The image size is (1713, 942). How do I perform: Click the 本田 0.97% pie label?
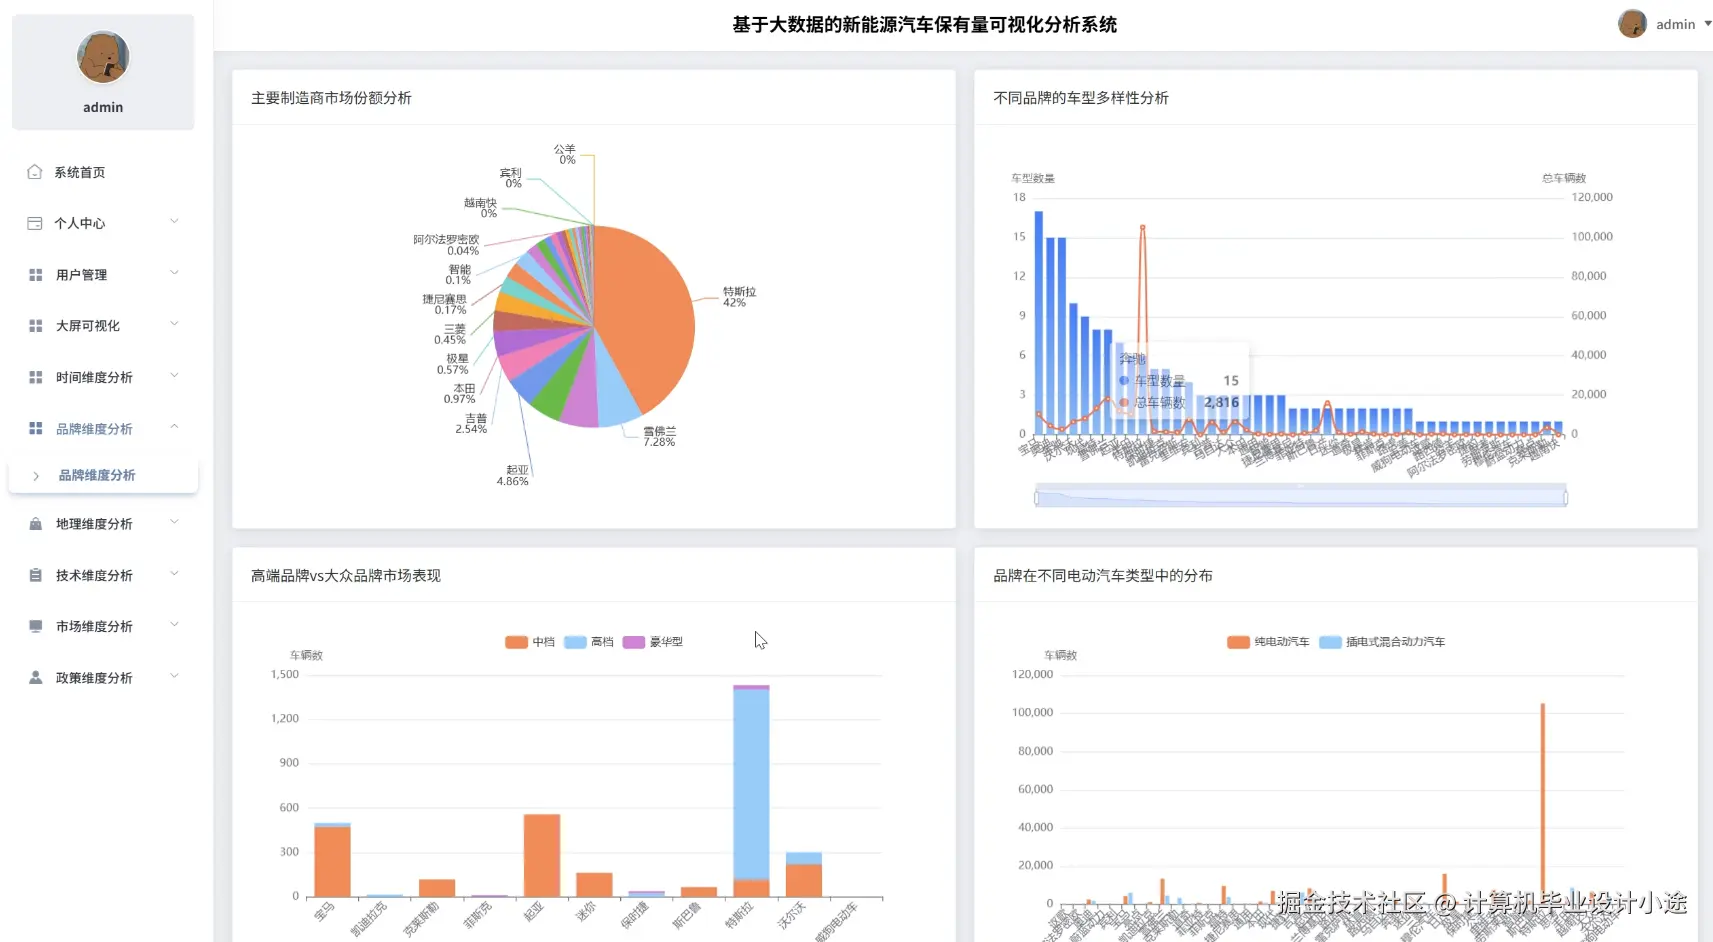click(x=460, y=394)
